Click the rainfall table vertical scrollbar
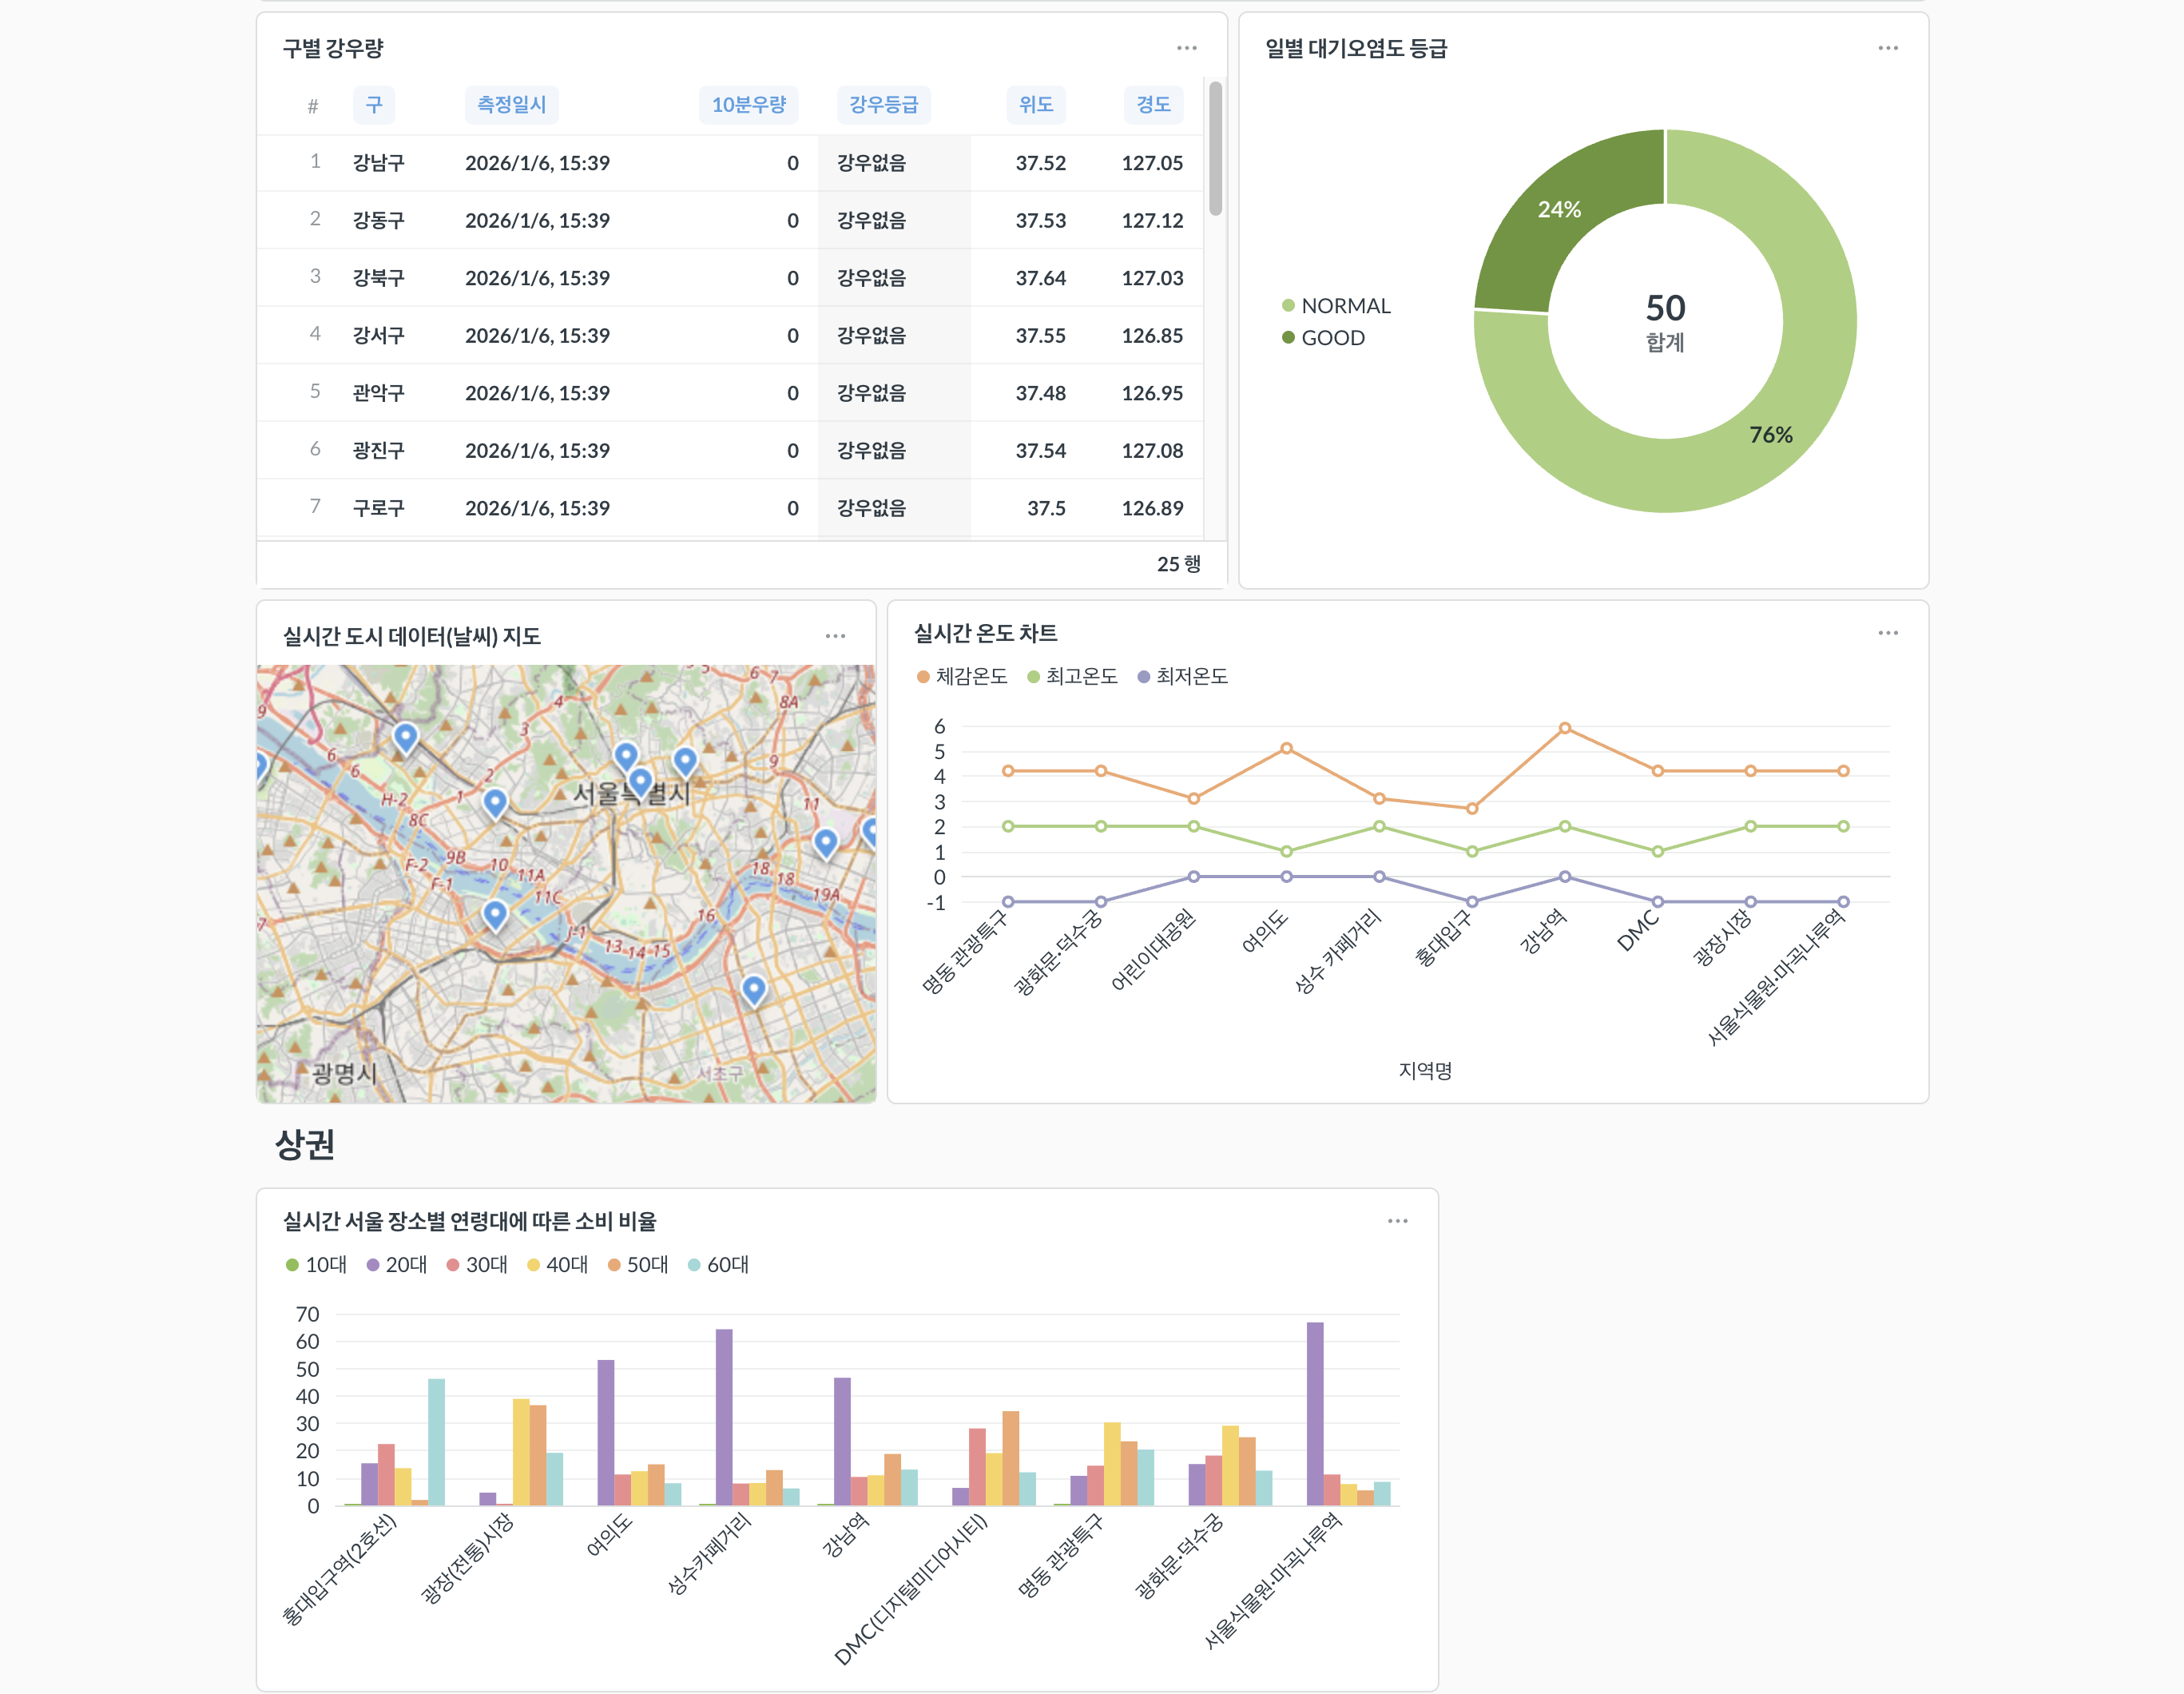 click(1215, 150)
